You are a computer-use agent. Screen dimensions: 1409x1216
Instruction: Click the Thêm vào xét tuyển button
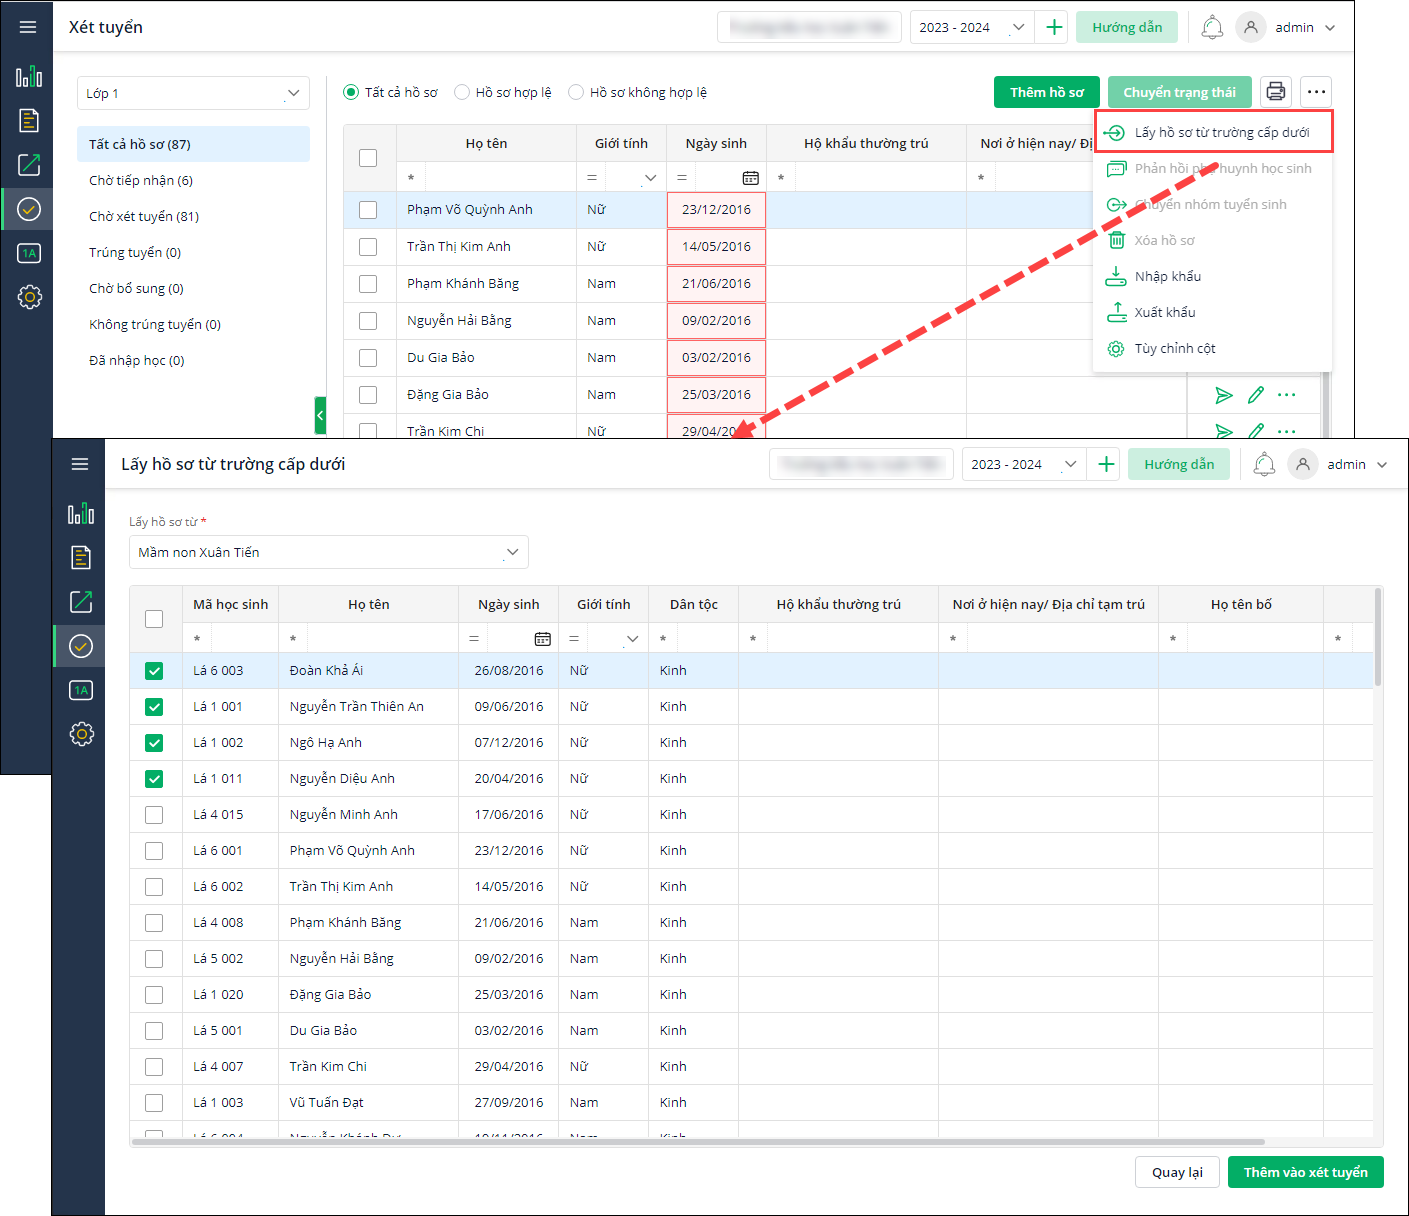(1306, 1172)
